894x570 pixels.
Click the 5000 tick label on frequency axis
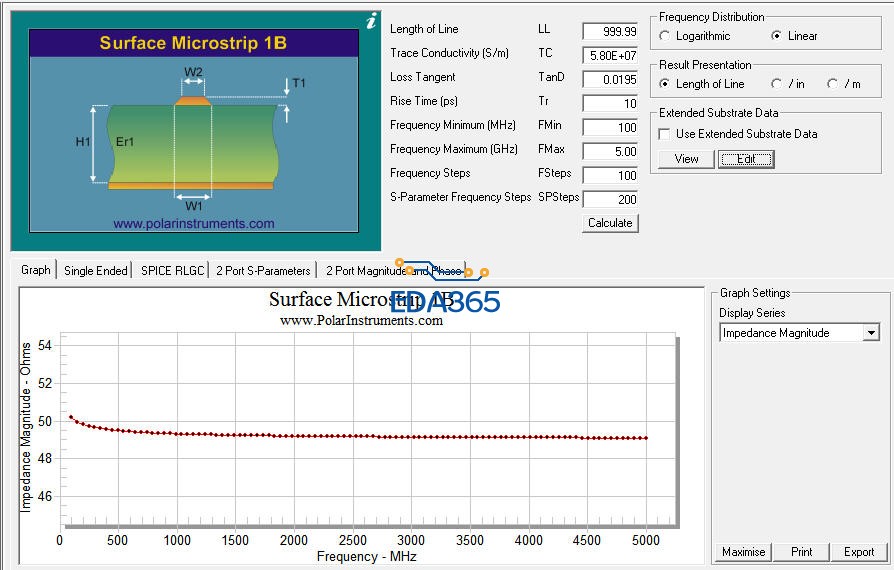coord(645,540)
